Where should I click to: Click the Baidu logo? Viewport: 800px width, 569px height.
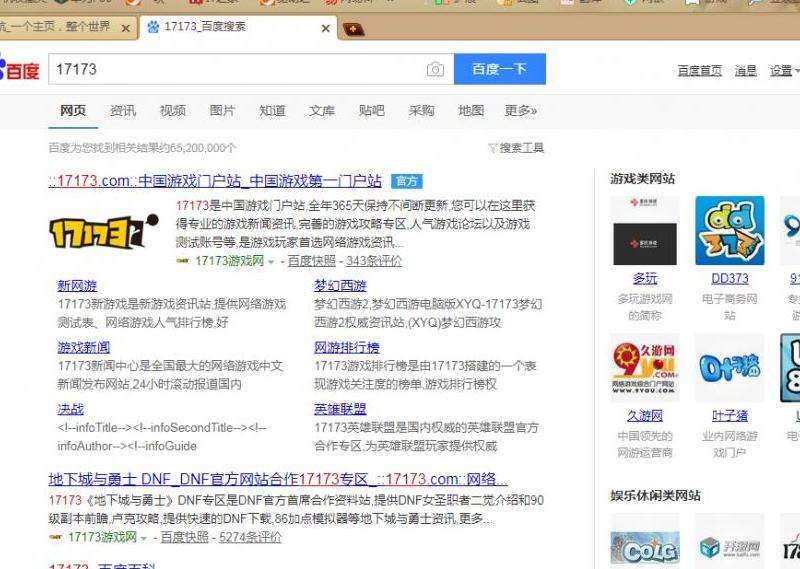point(19,69)
